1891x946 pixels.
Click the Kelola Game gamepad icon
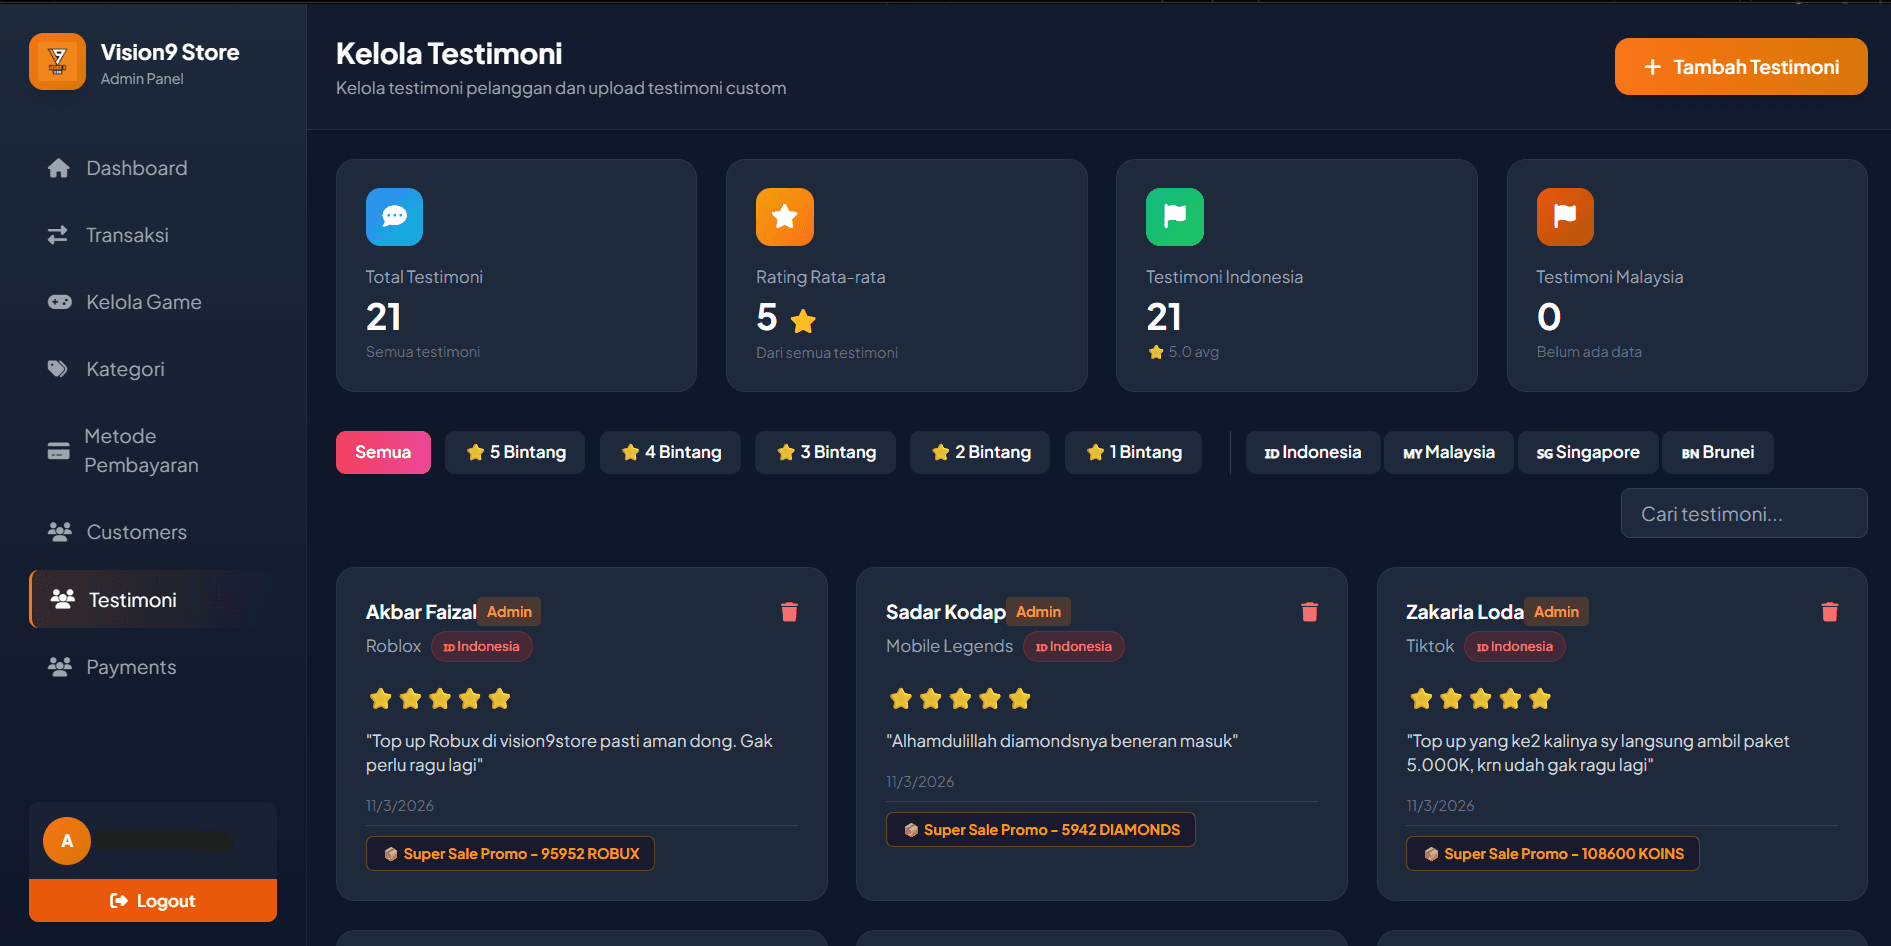60,302
